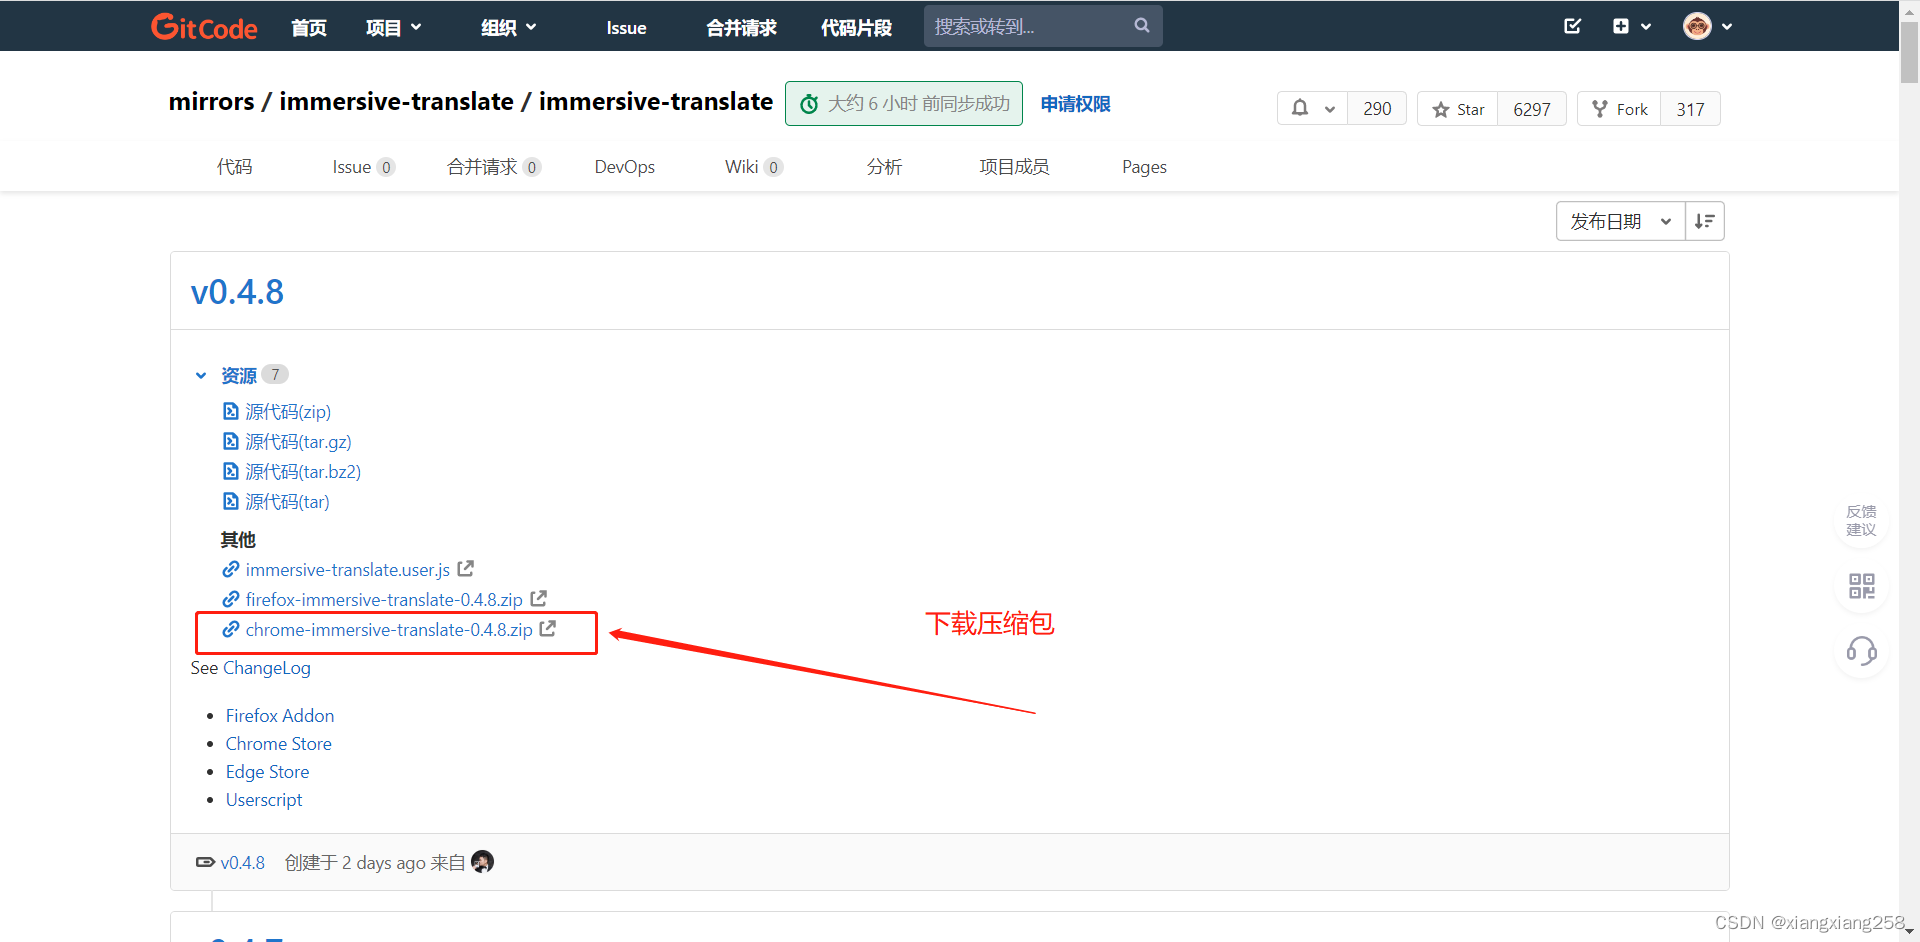Click the 反馈建议 feedback button
The image size is (1920, 942).
coord(1862,521)
